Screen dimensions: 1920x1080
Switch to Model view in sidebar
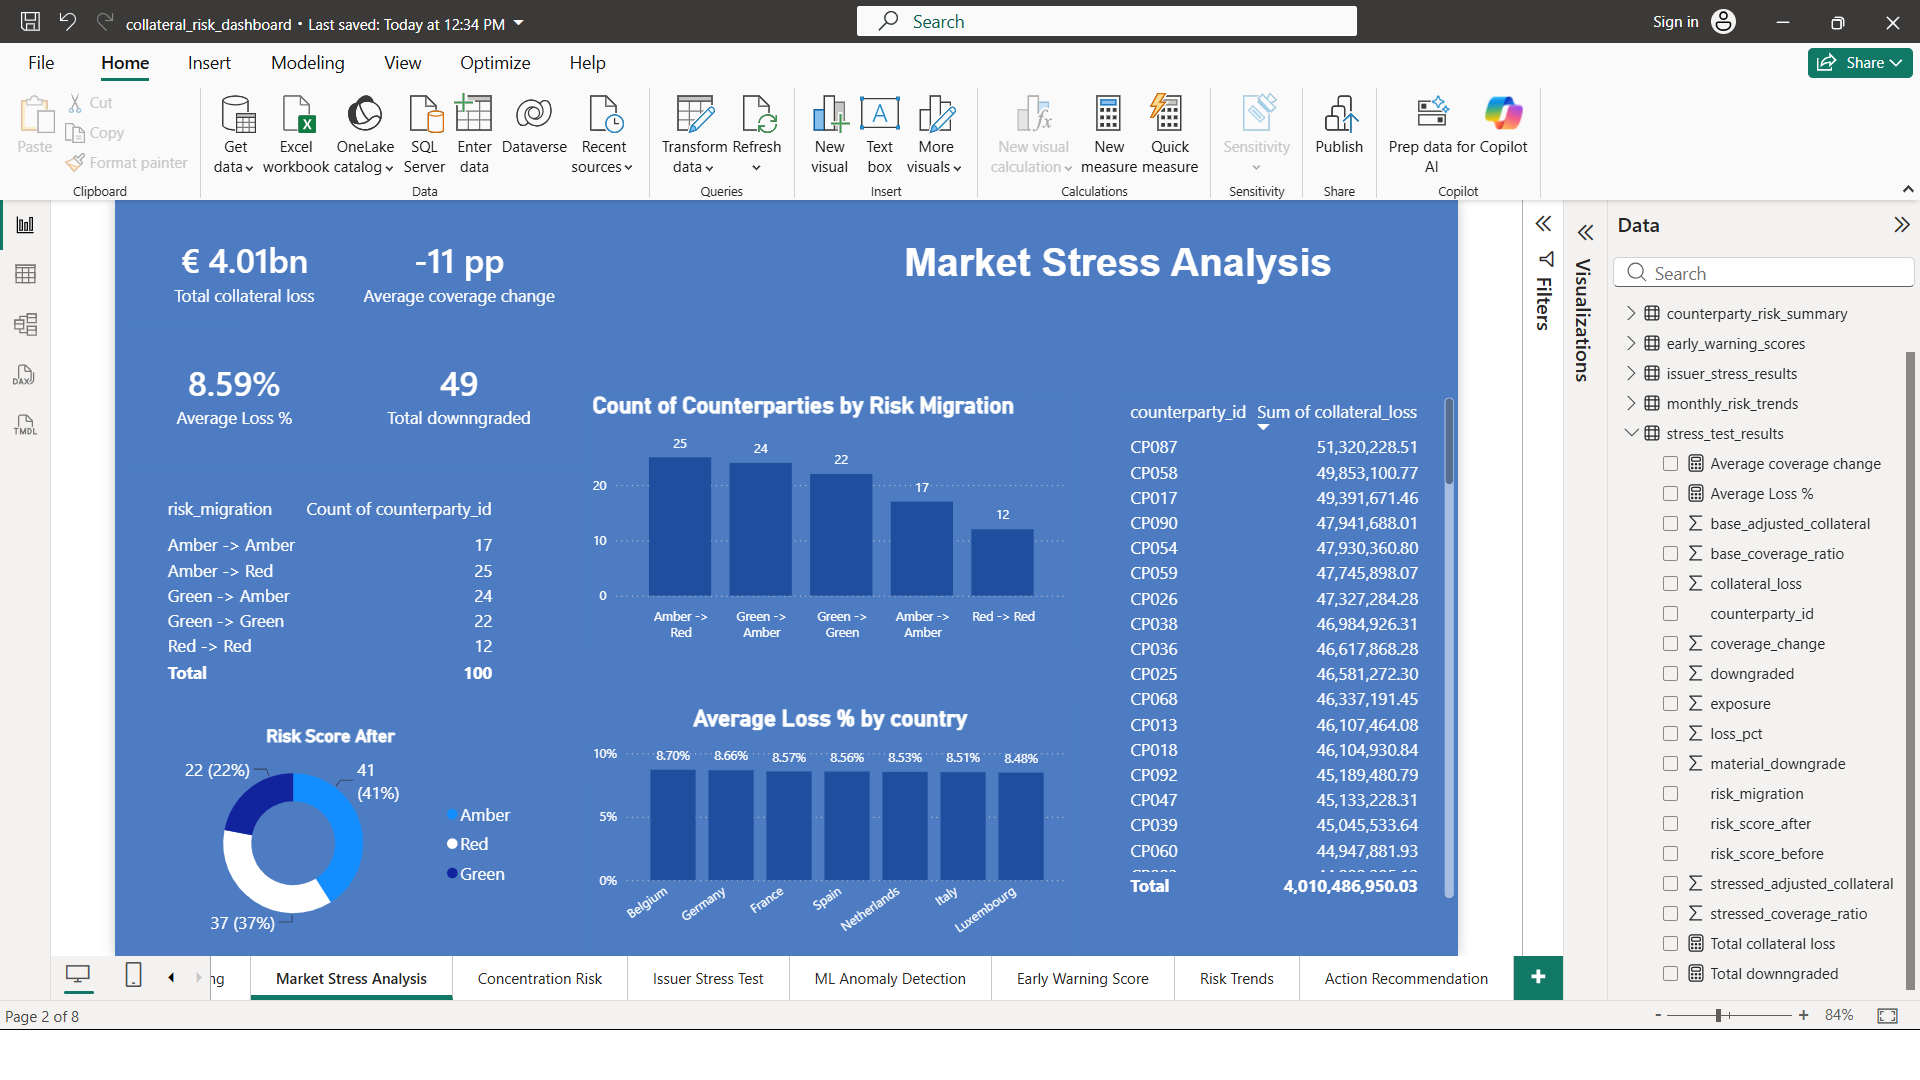(x=25, y=324)
